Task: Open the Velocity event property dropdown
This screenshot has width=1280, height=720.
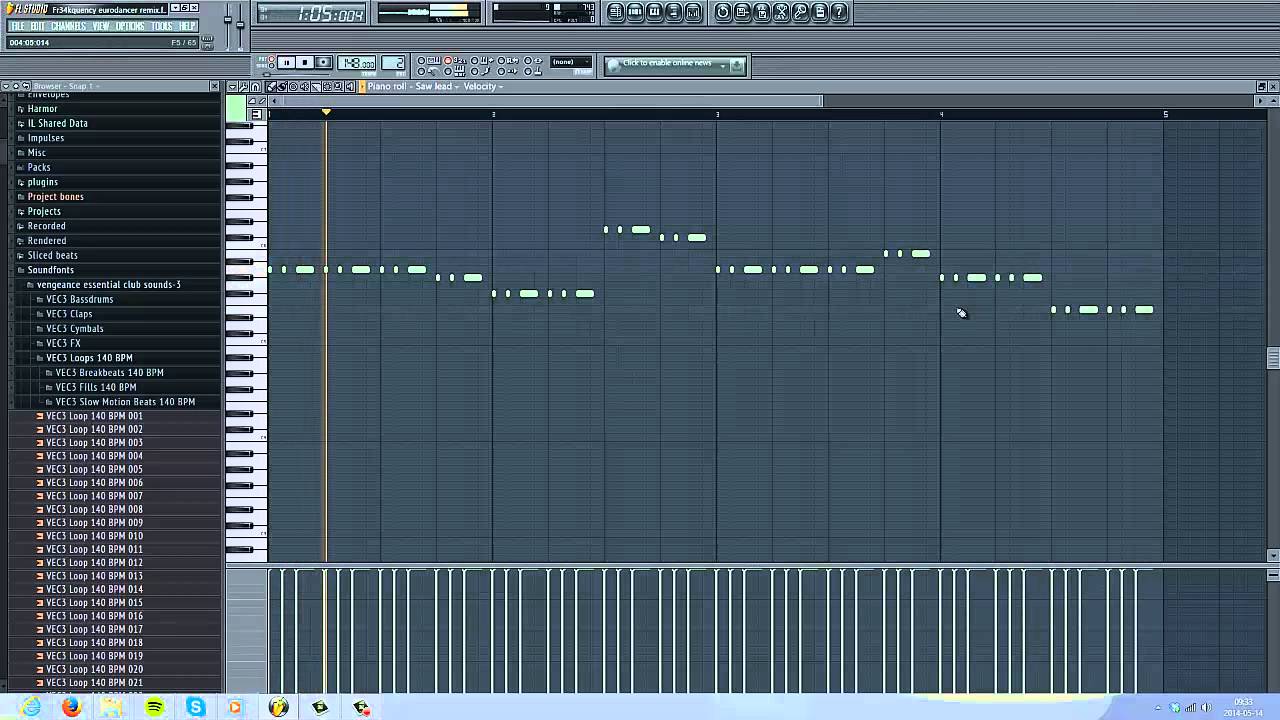Action: click(x=484, y=87)
